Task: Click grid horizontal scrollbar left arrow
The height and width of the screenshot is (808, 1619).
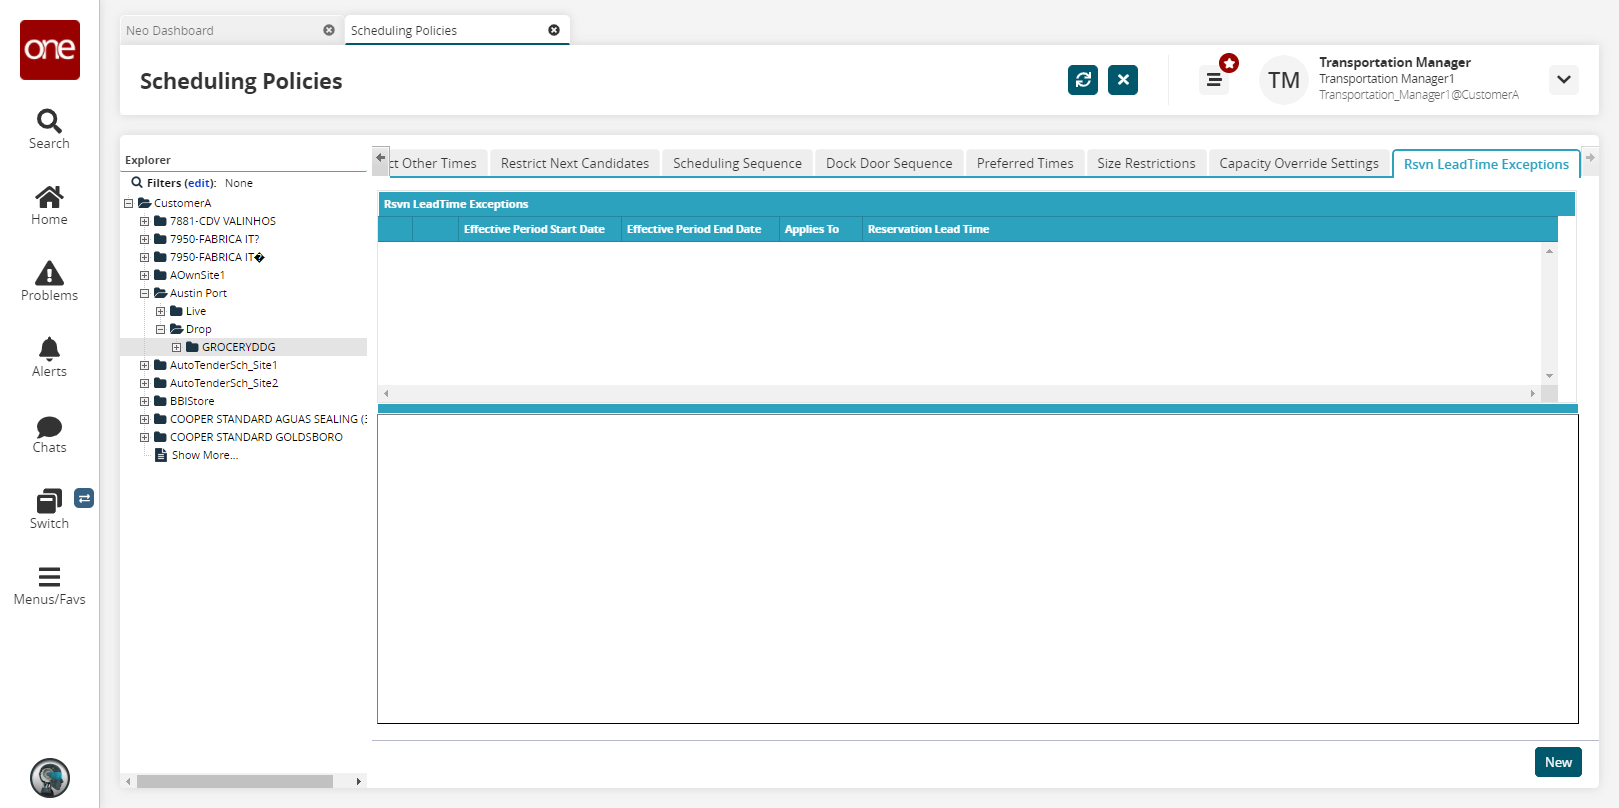Action: pos(385,393)
